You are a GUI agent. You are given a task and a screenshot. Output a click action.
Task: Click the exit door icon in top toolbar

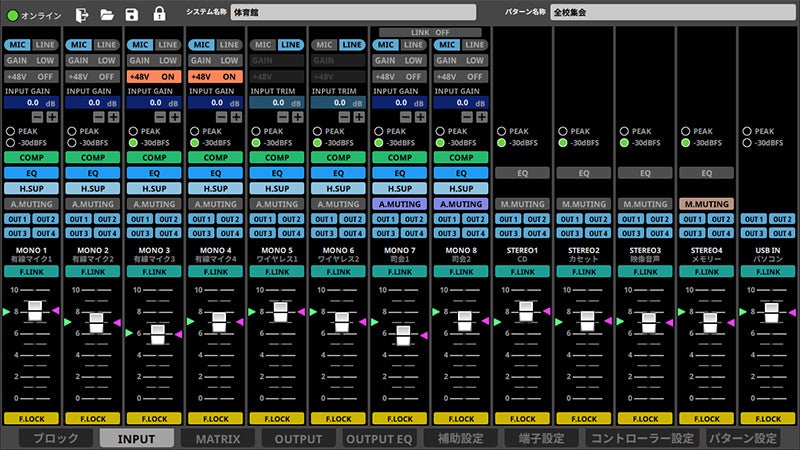coord(84,14)
